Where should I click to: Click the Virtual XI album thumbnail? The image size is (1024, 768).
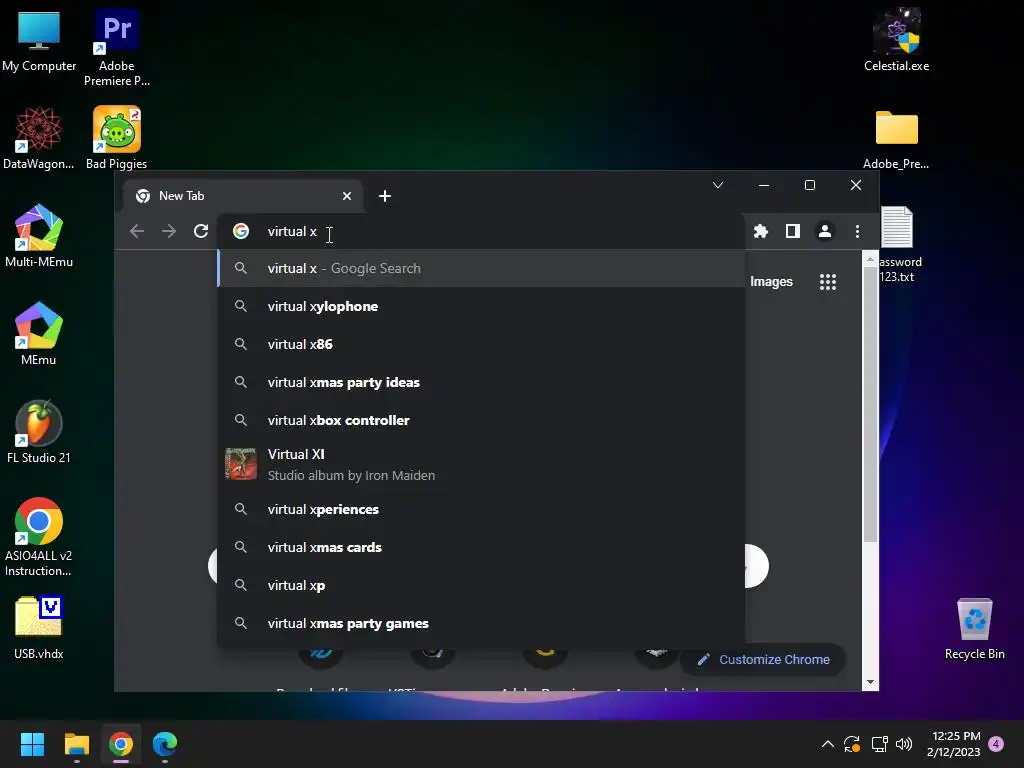pos(241,464)
